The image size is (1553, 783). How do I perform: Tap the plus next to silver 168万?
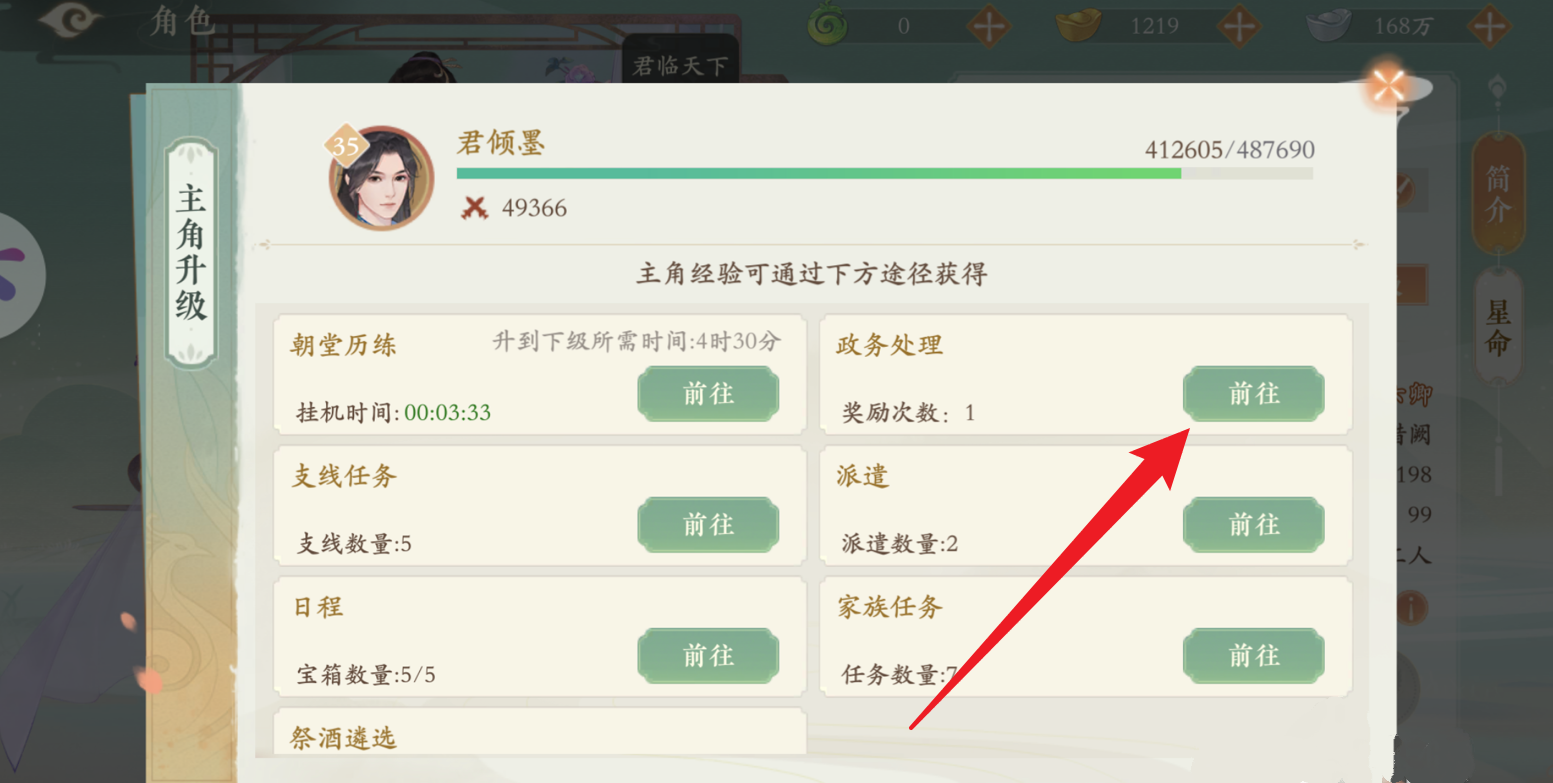[1490, 25]
